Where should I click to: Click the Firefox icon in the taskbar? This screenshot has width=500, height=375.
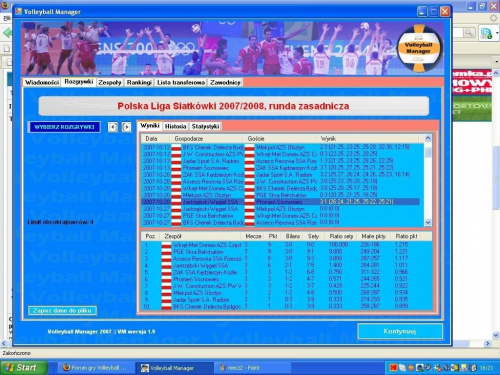66,367
